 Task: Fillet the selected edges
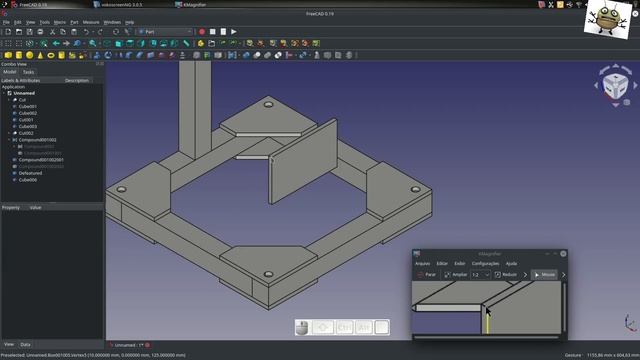129,55
